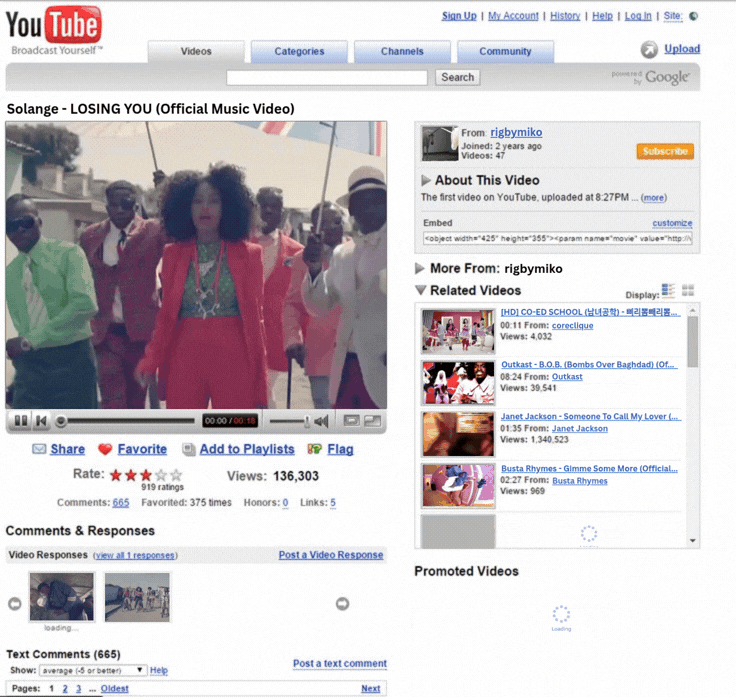Expand the About This Video section
Screen dimensions: 736x697
(426, 180)
